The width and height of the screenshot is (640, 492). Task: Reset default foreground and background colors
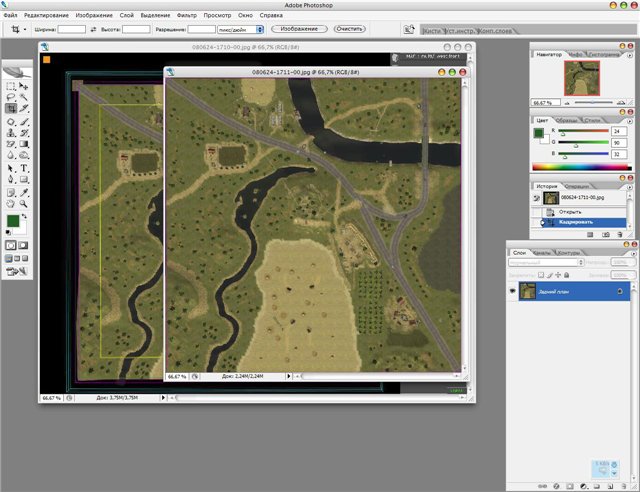8,233
